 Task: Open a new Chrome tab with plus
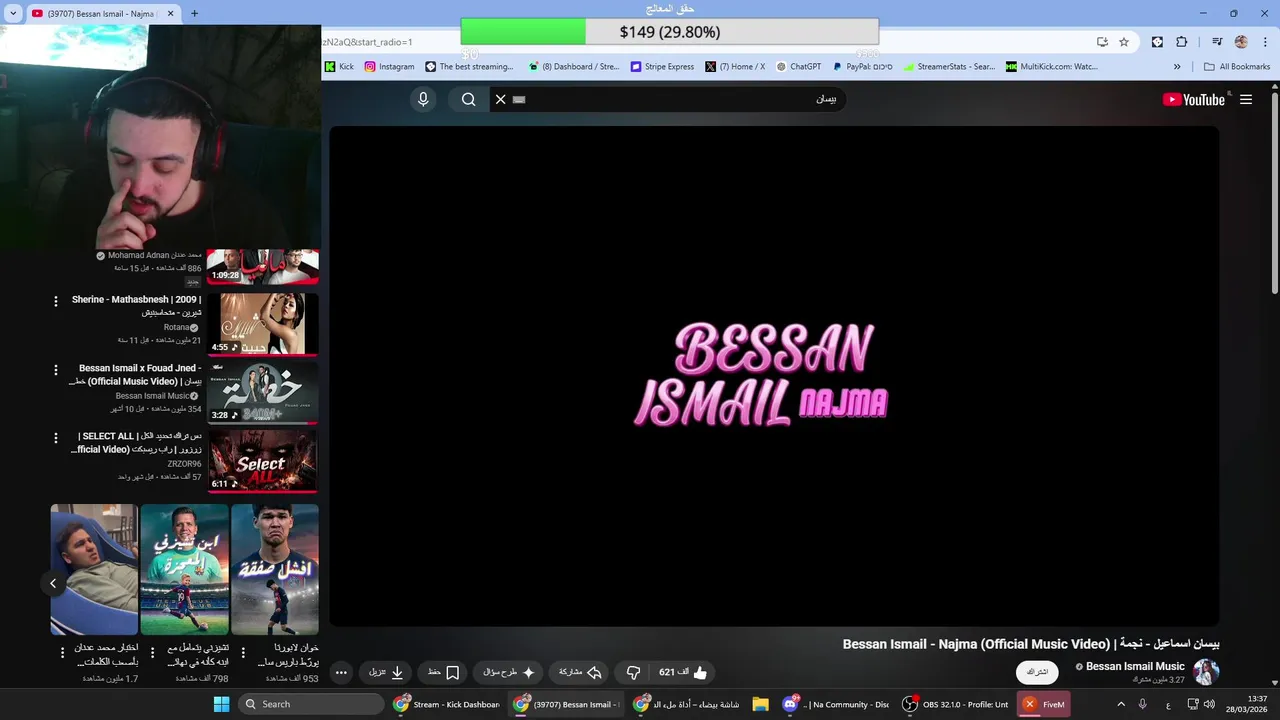pos(194,13)
